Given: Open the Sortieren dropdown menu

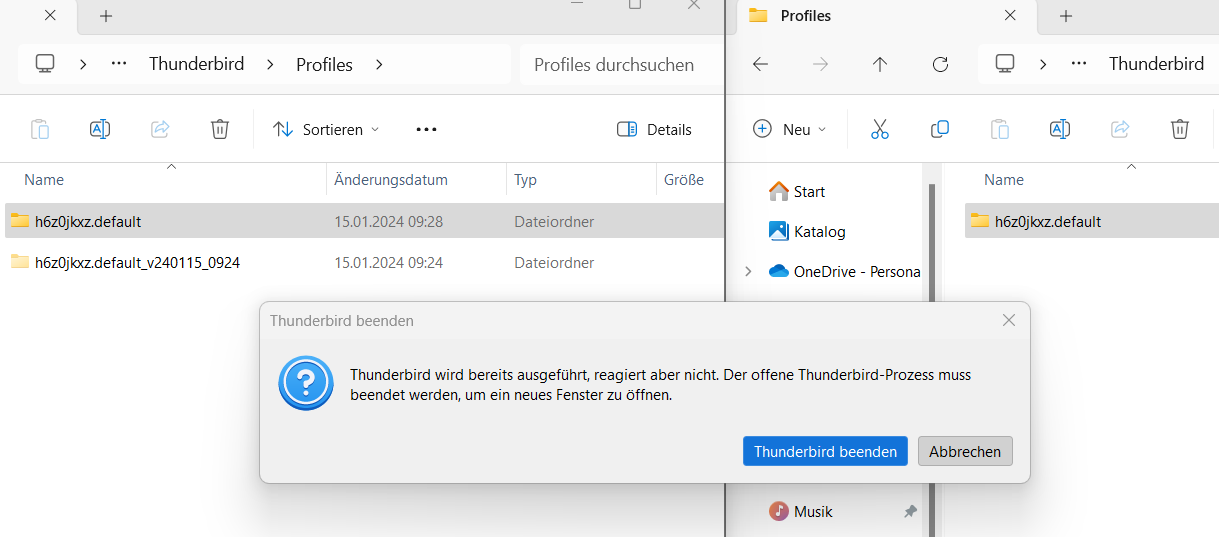Looking at the screenshot, I should tap(327, 129).
